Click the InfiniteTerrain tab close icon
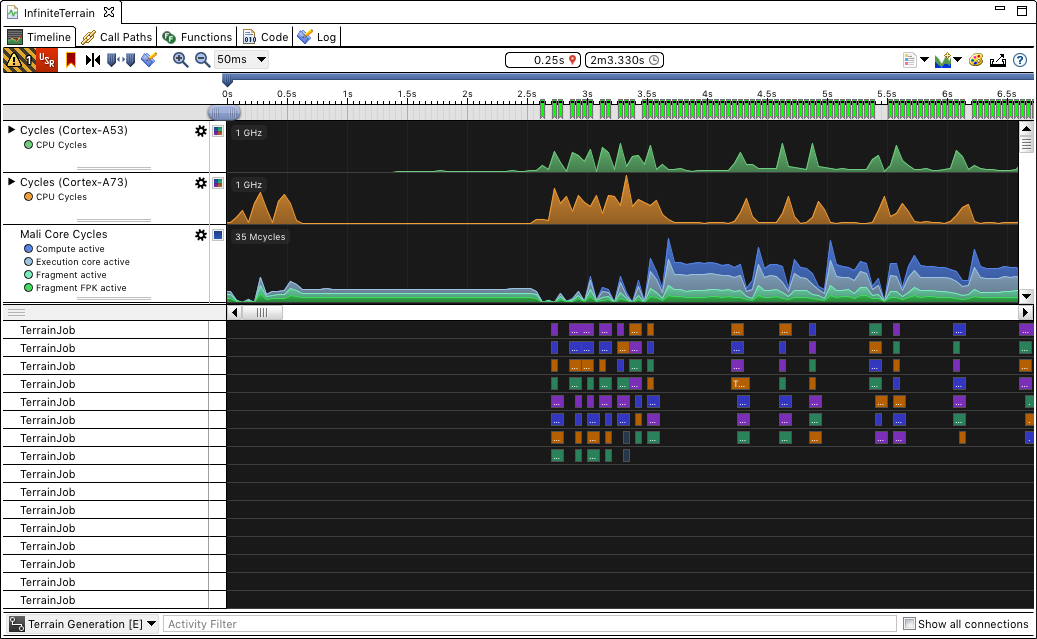1037x639 pixels. (x=109, y=12)
